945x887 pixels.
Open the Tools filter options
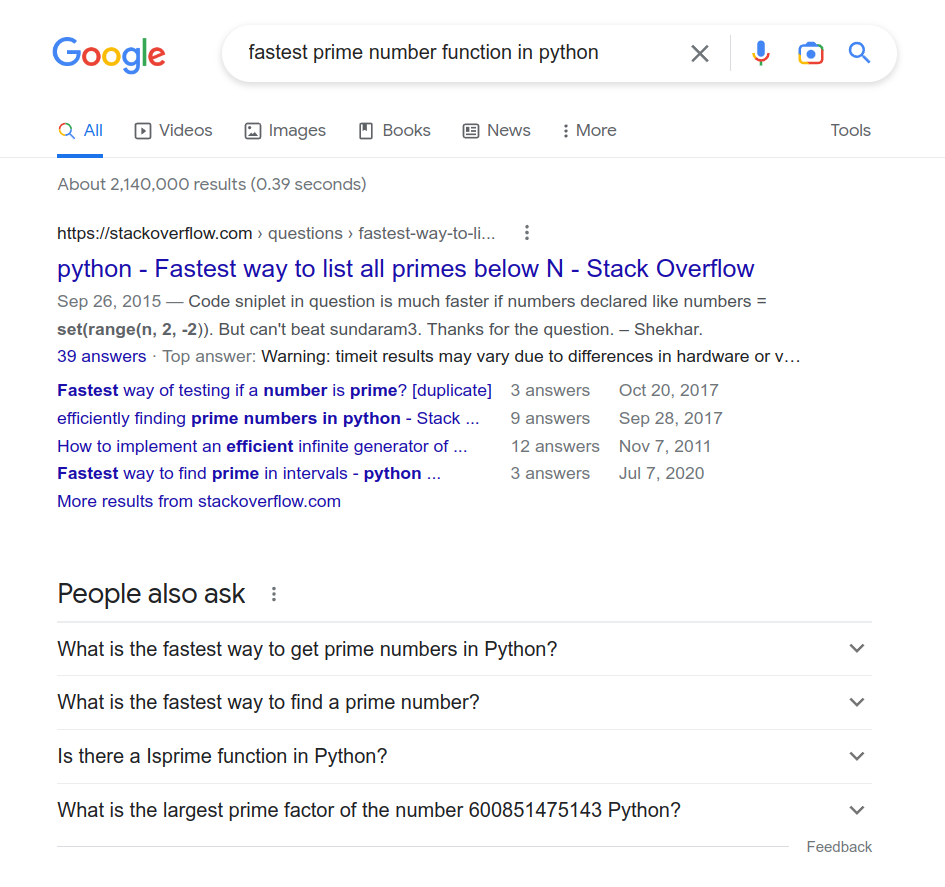tap(850, 130)
